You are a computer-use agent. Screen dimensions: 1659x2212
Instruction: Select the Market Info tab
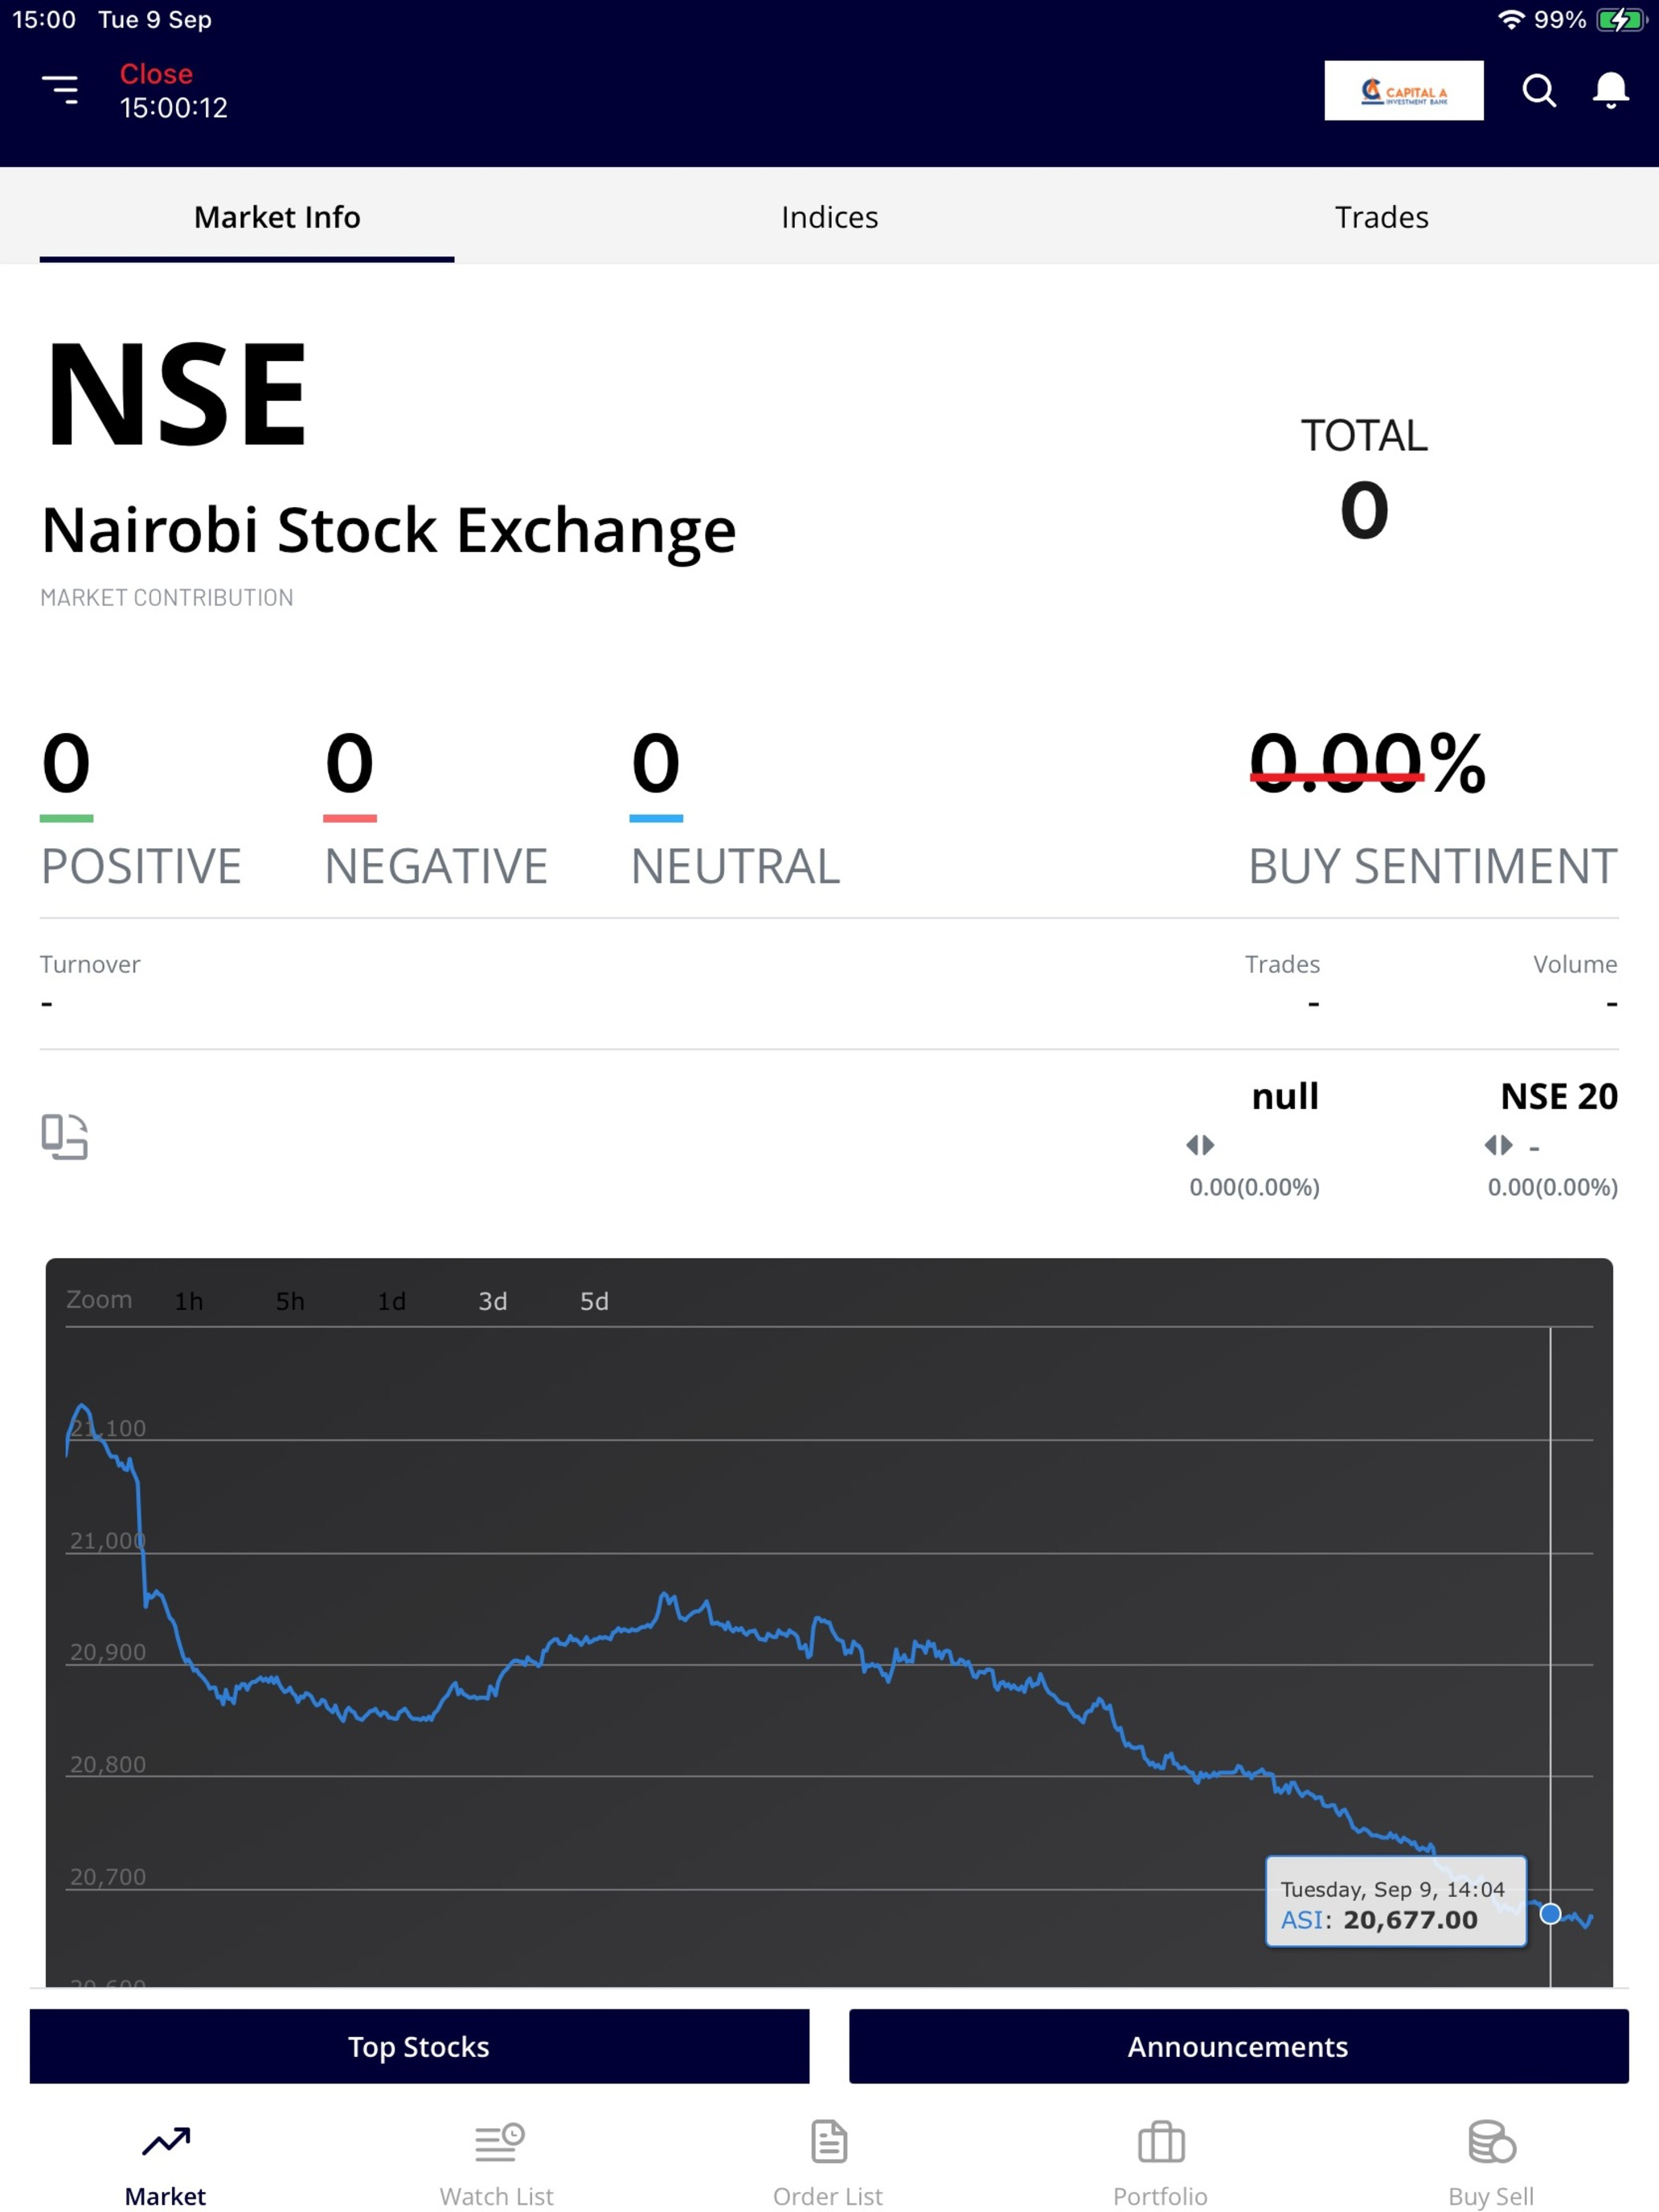(x=277, y=217)
